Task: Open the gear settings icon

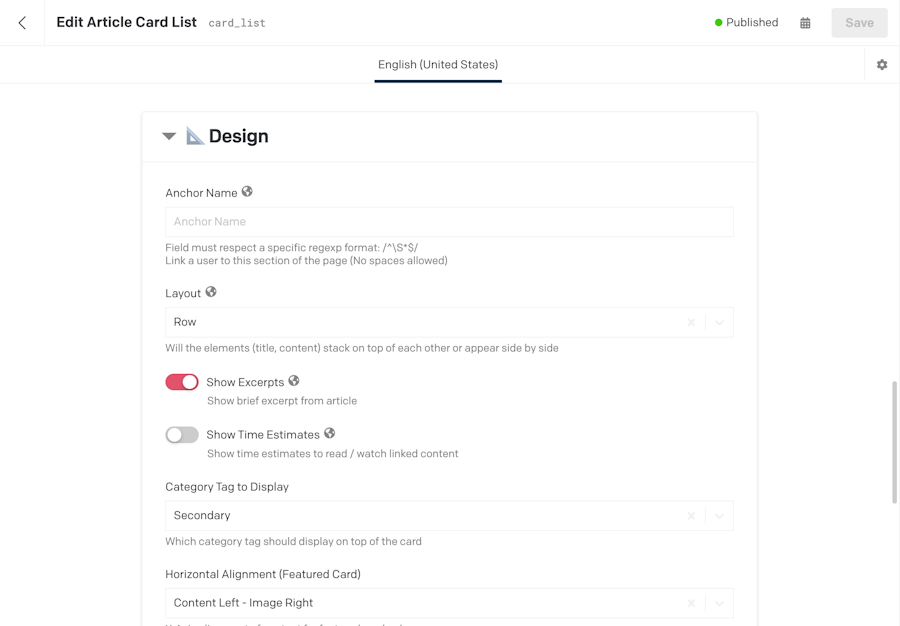Action: tap(882, 65)
